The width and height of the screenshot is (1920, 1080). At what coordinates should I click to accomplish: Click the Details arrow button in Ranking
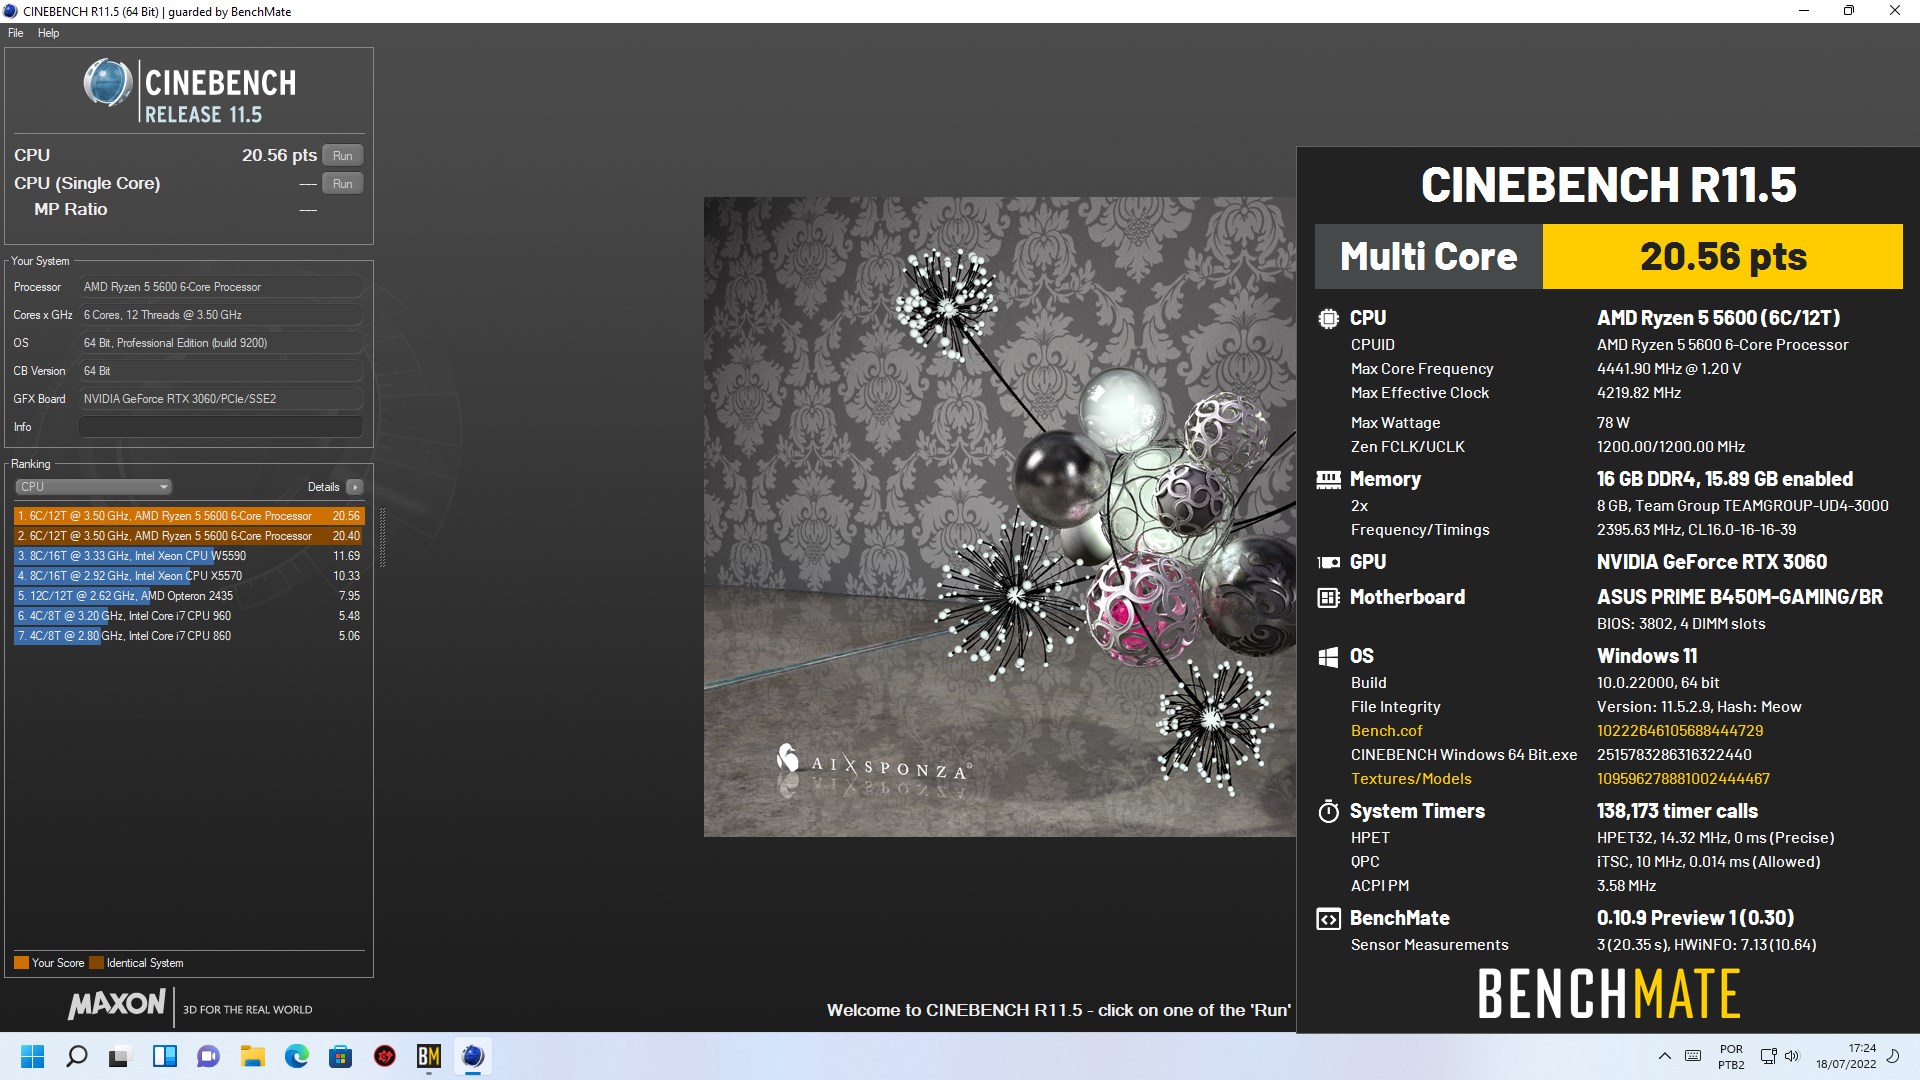tap(355, 487)
